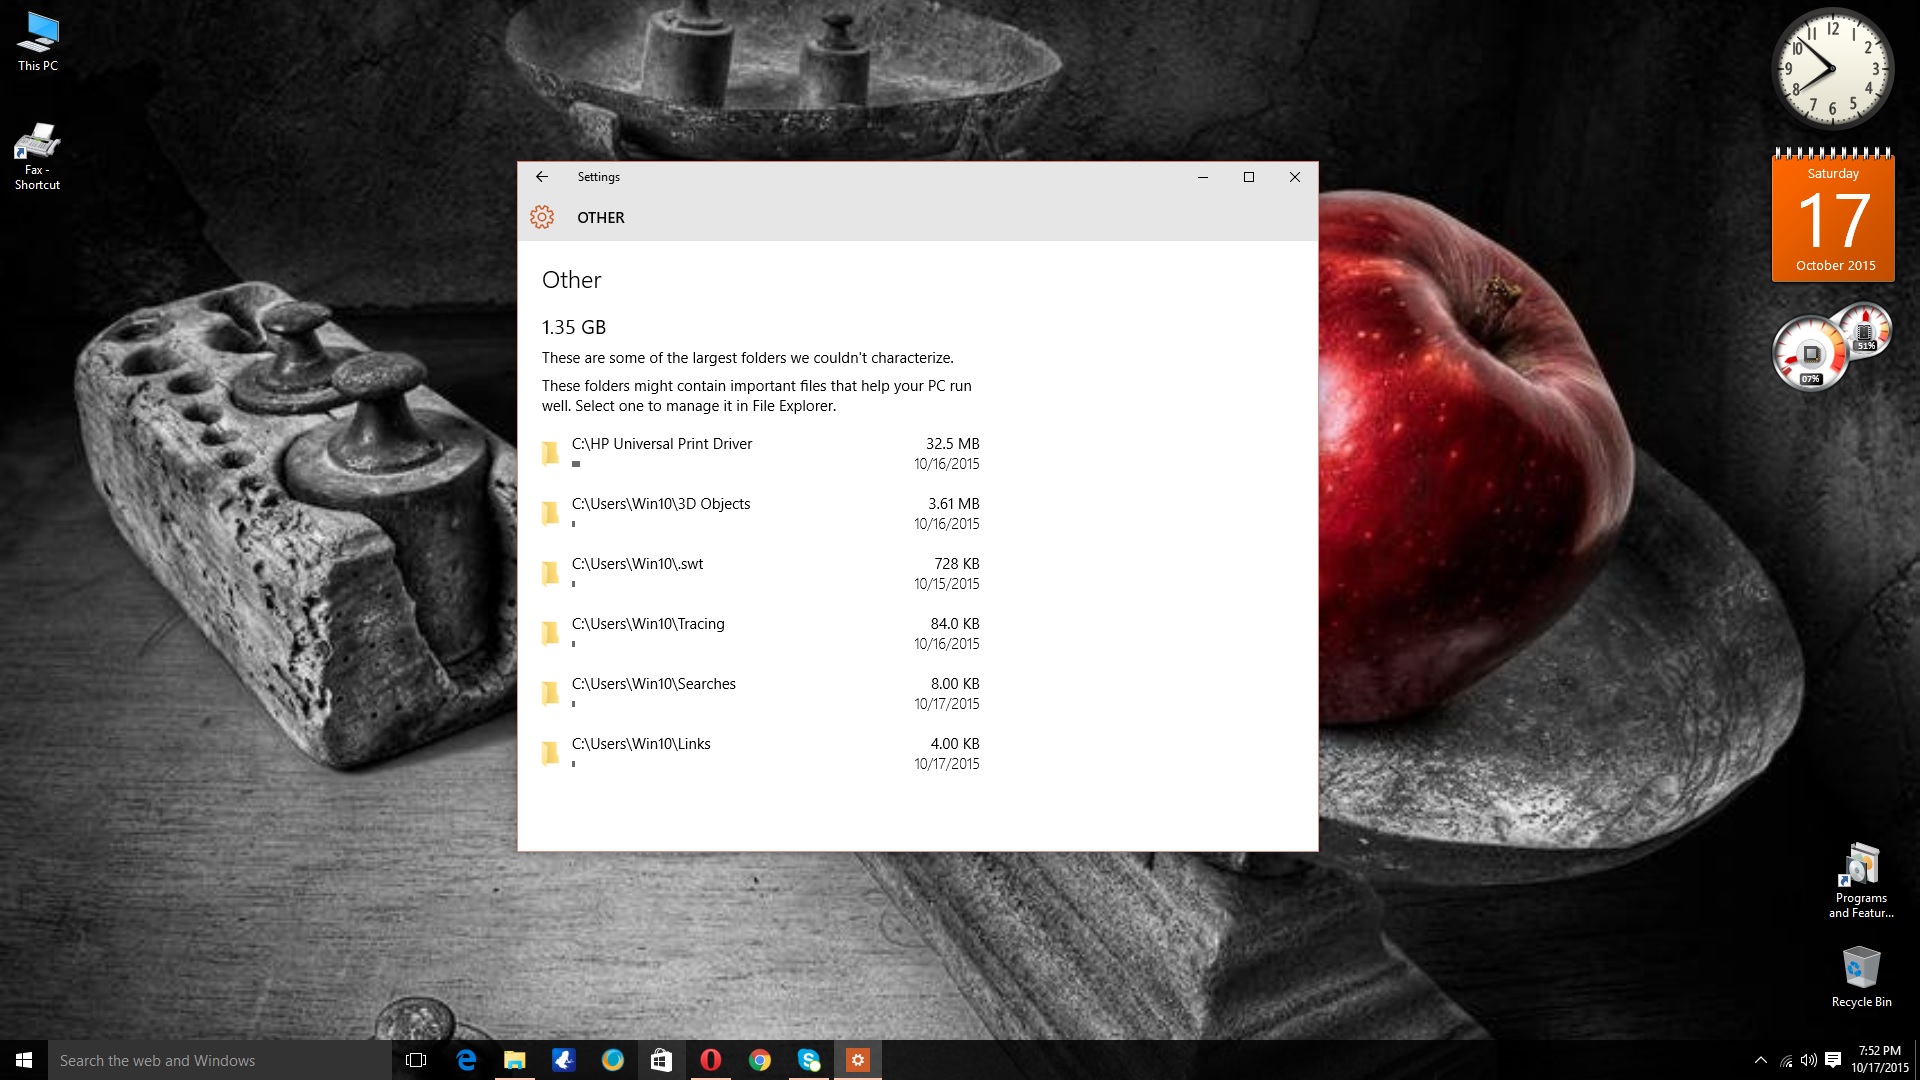Viewport: 1920px width, 1080px height.
Task: Open Google Chrome from the taskbar
Action: 760,1060
